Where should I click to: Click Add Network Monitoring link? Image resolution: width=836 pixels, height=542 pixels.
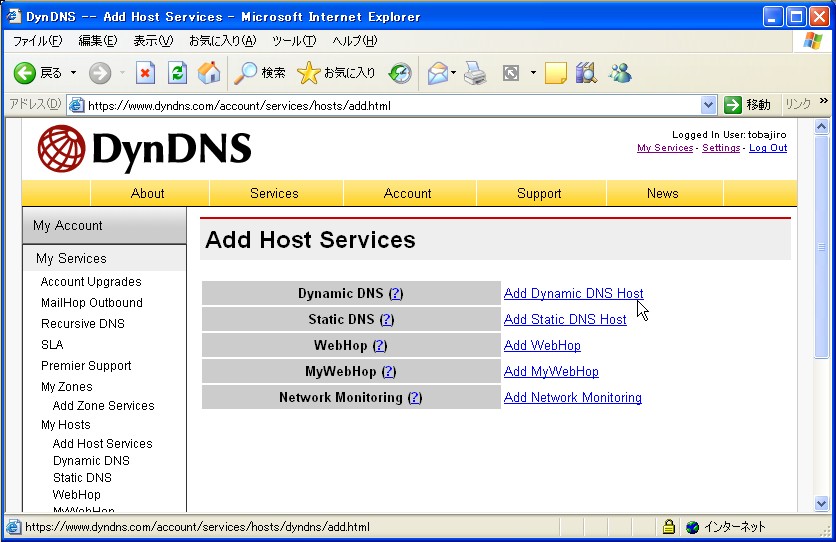[573, 398]
